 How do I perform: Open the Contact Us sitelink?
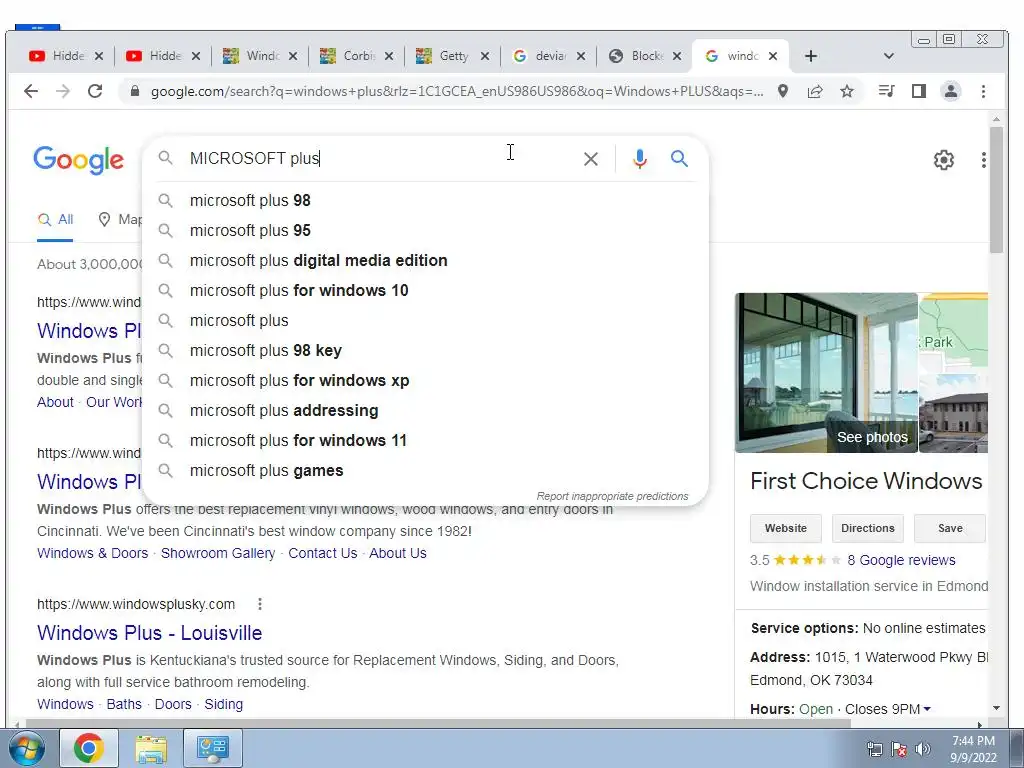click(x=323, y=553)
